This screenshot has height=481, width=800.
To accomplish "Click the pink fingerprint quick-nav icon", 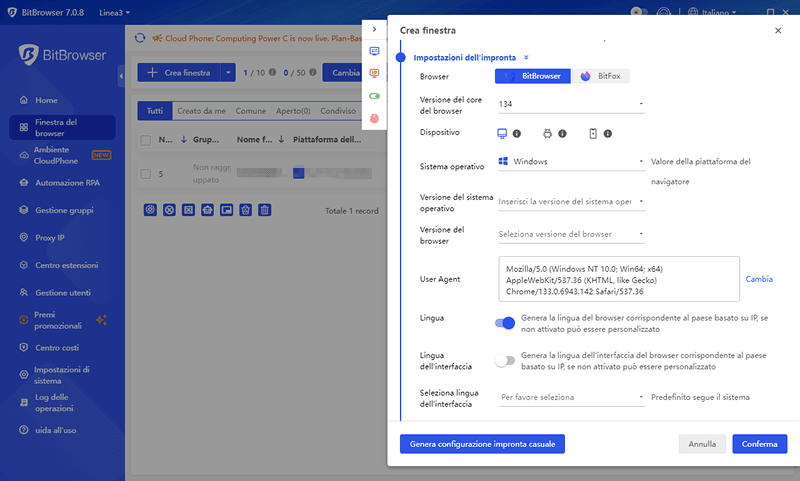I will 374,118.
